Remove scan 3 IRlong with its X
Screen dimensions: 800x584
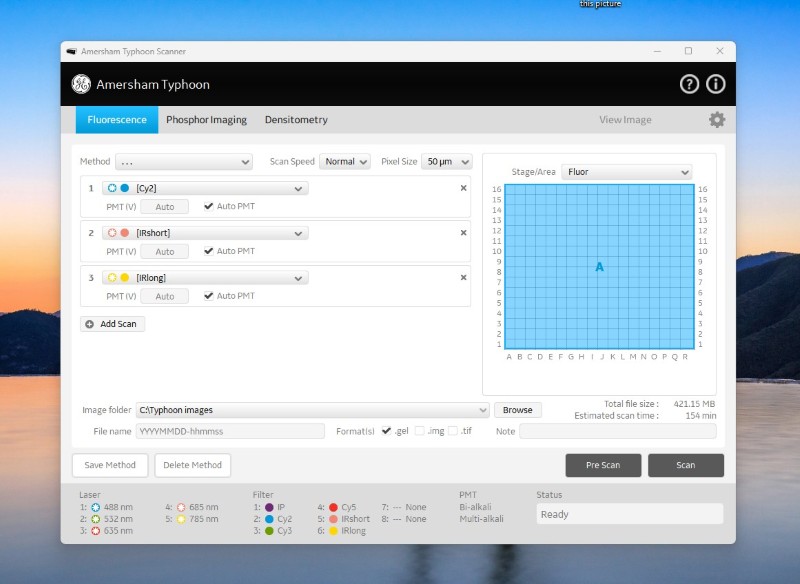click(x=463, y=278)
